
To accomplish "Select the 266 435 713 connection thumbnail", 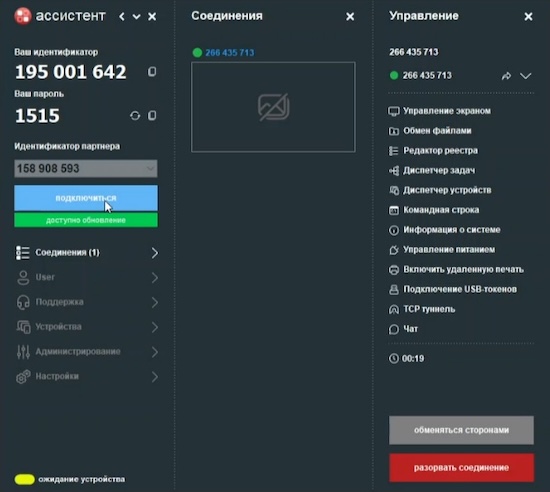I will pos(273,107).
